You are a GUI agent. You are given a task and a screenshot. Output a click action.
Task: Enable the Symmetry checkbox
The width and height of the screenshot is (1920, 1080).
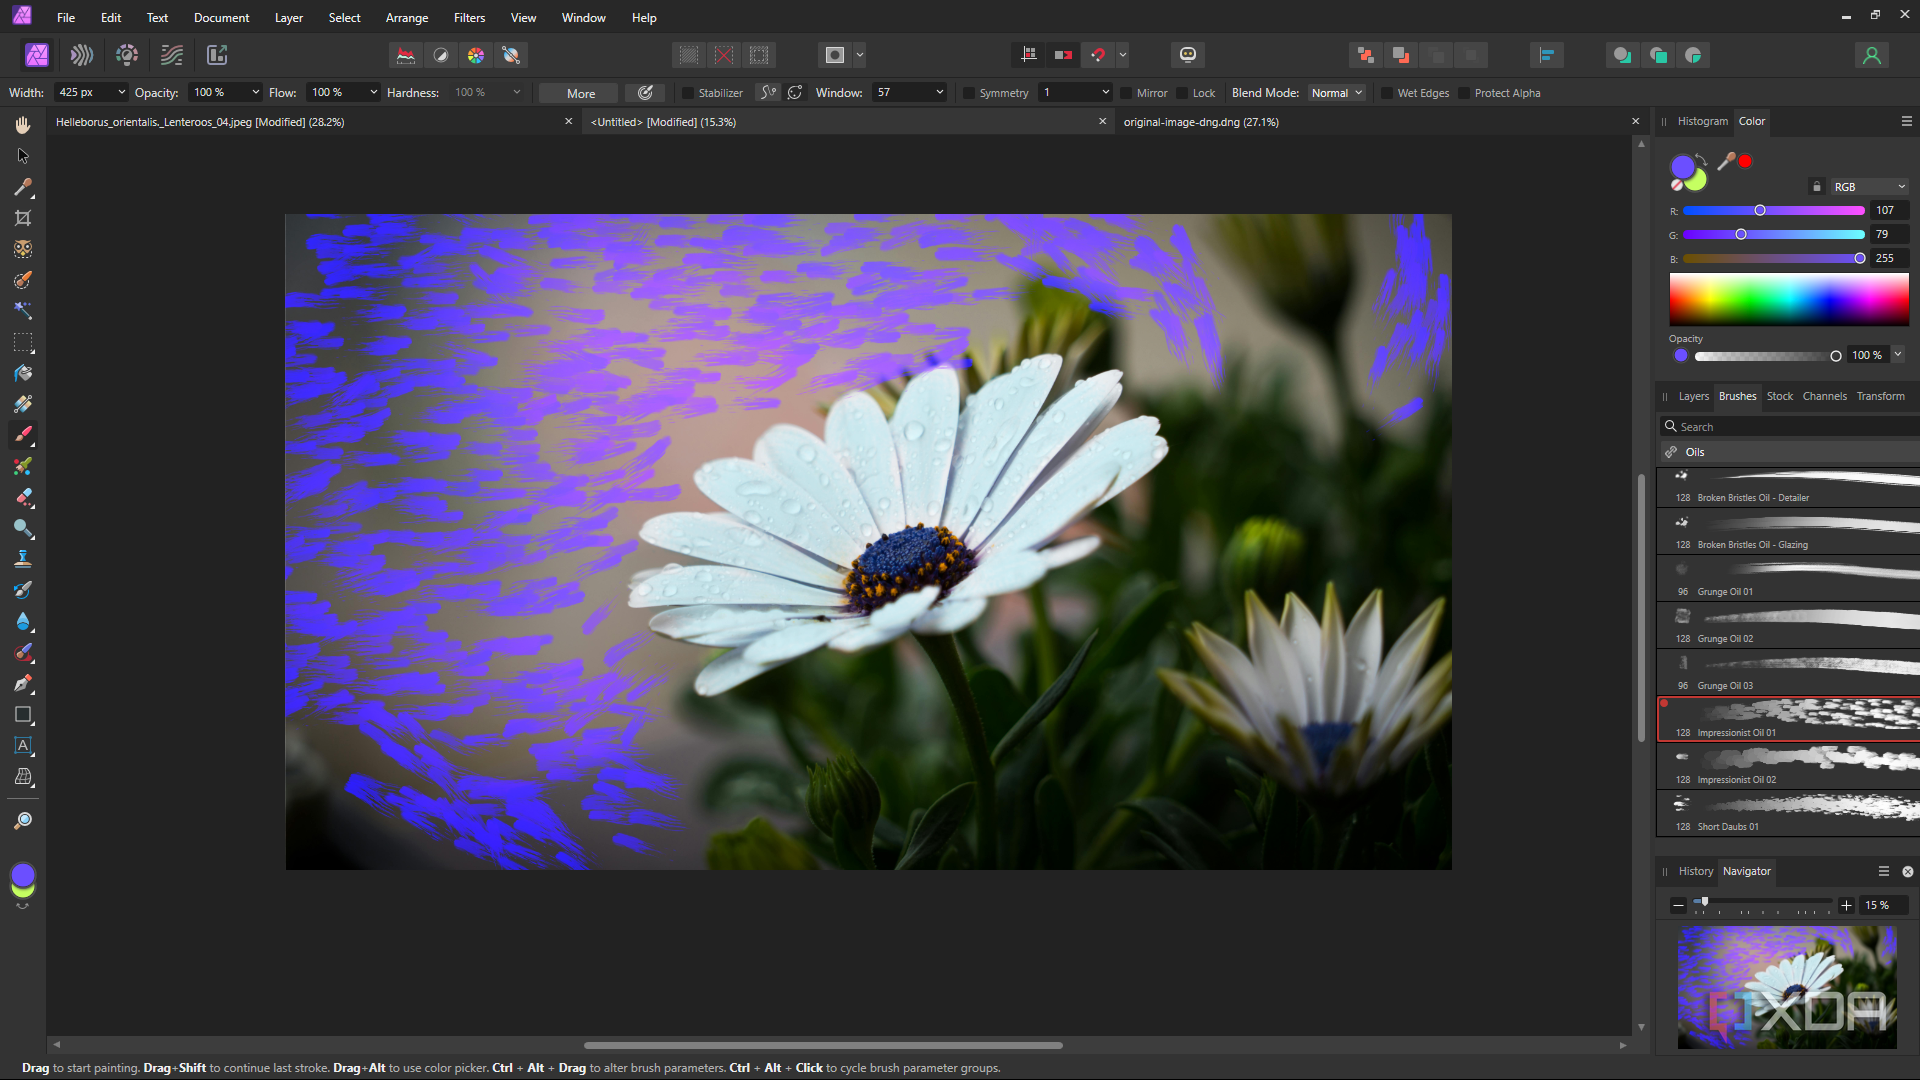969,93
